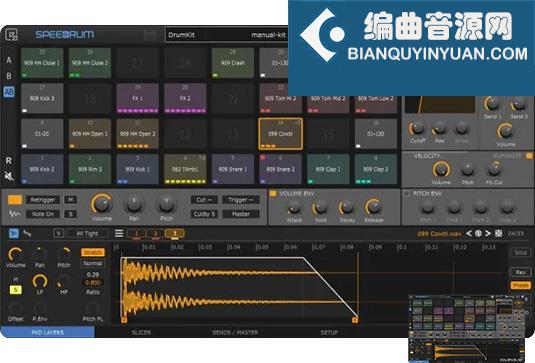Select layer 2 tab

156,234
